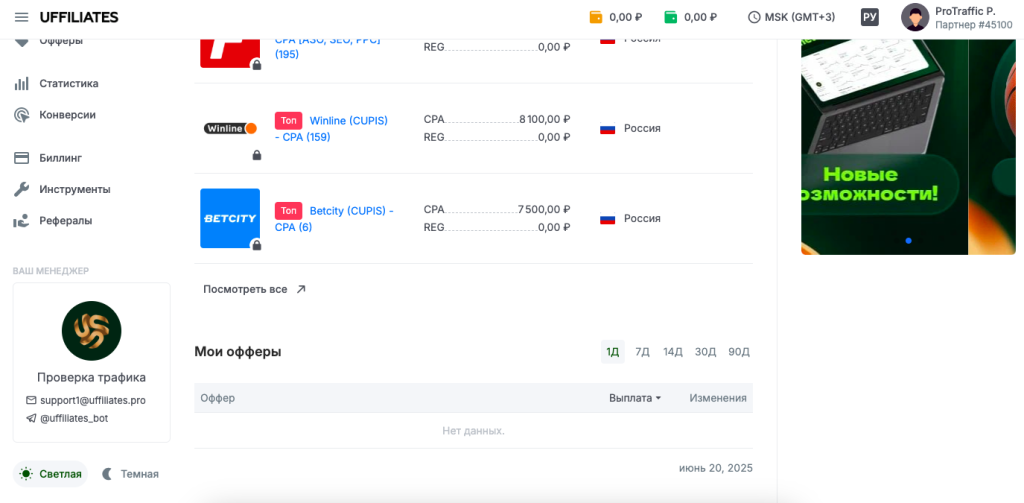Open Рефералы in the sidebar
1024x503 pixels.
pyautogui.click(x=65, y=221)
